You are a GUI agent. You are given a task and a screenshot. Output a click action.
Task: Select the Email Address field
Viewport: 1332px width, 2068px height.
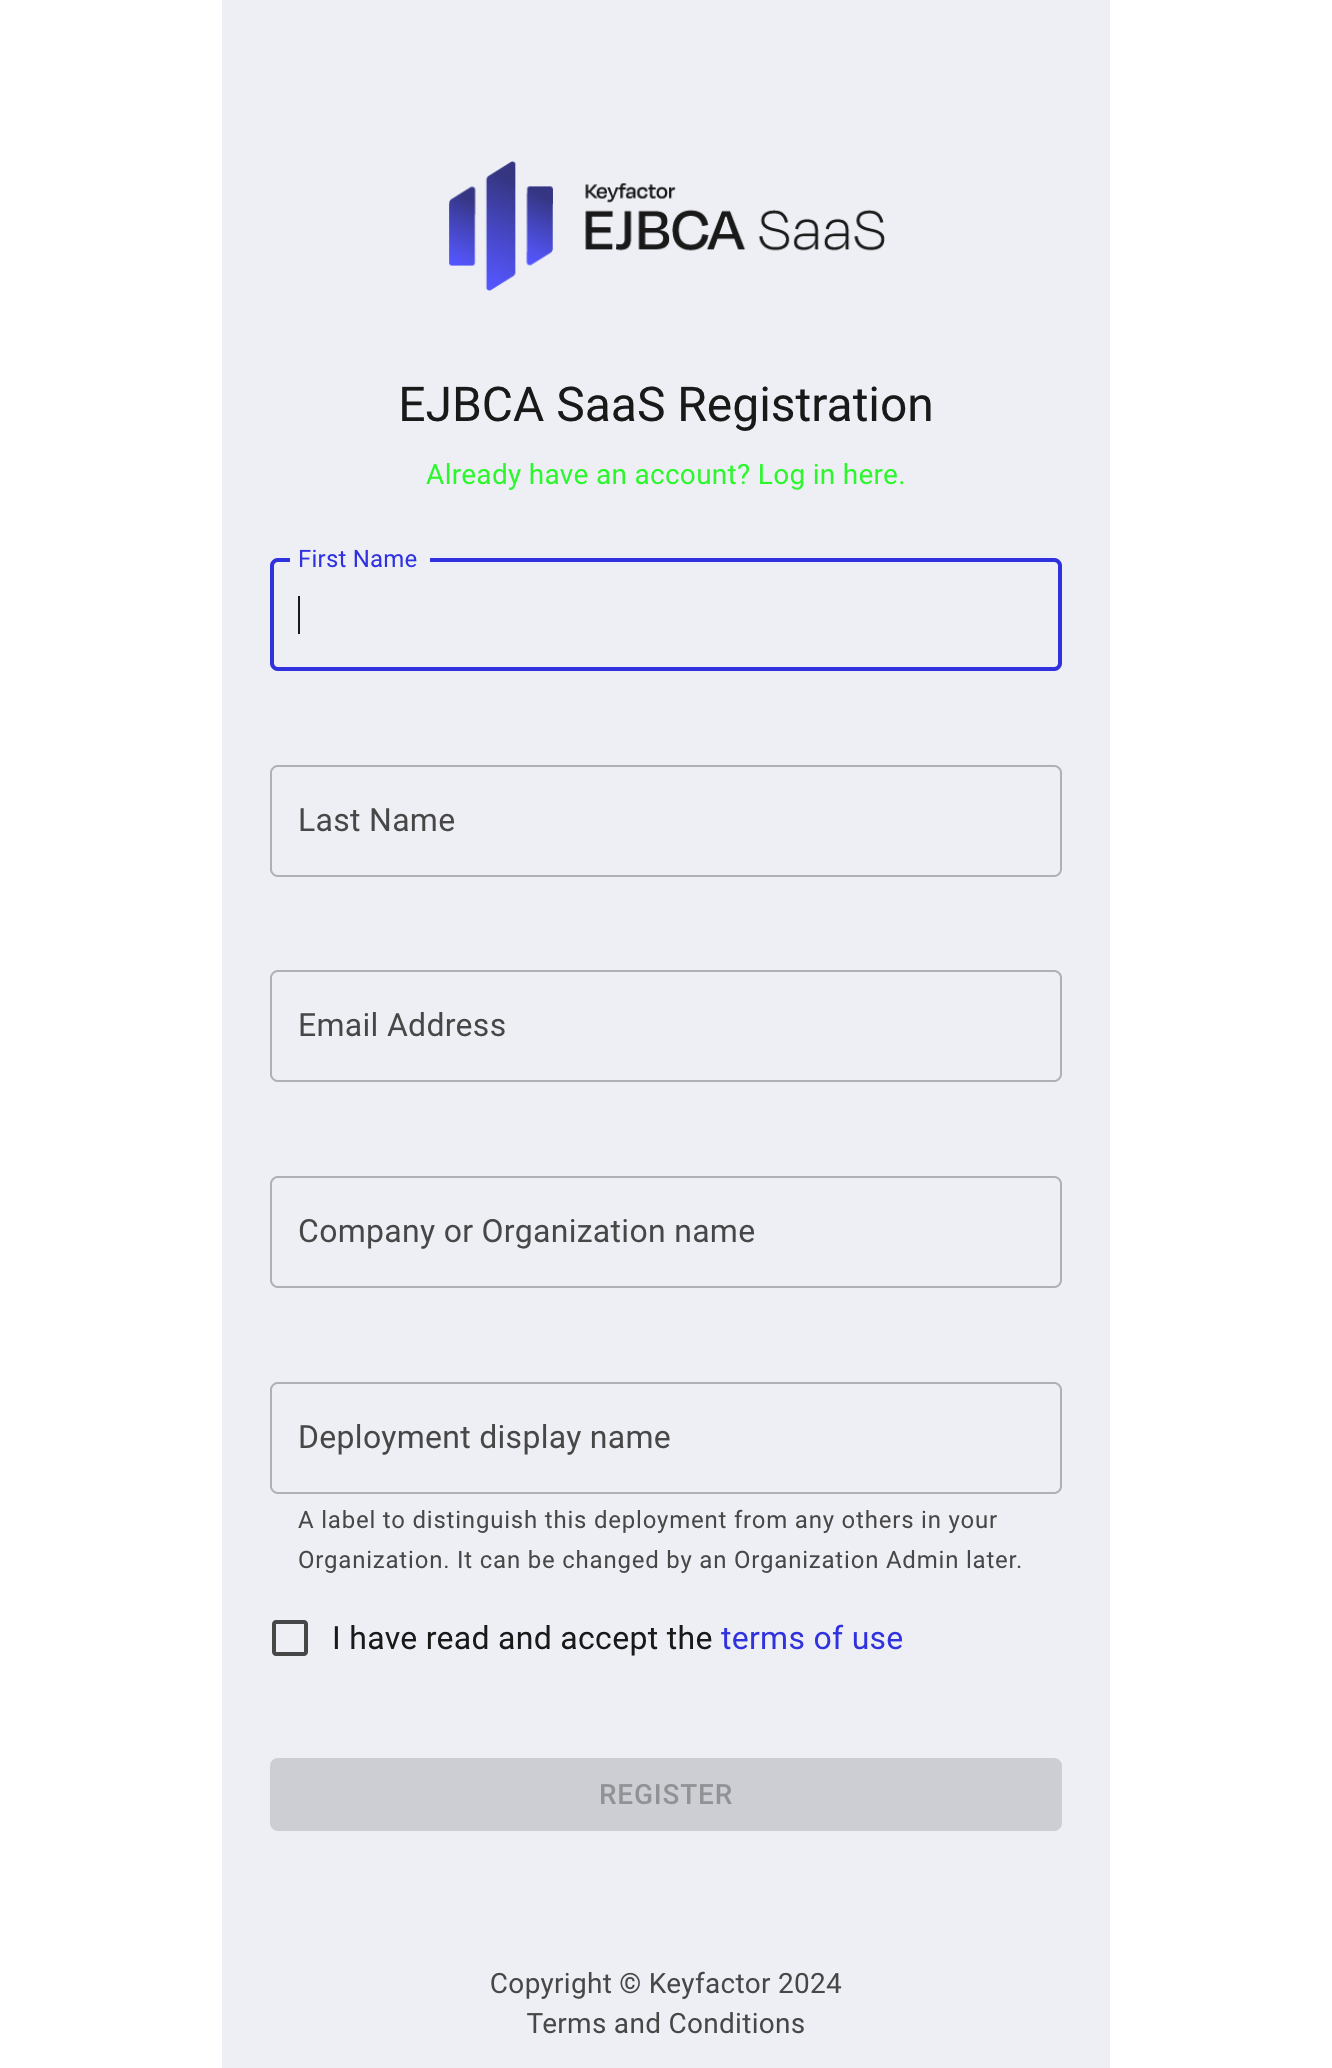point(665,1025)
